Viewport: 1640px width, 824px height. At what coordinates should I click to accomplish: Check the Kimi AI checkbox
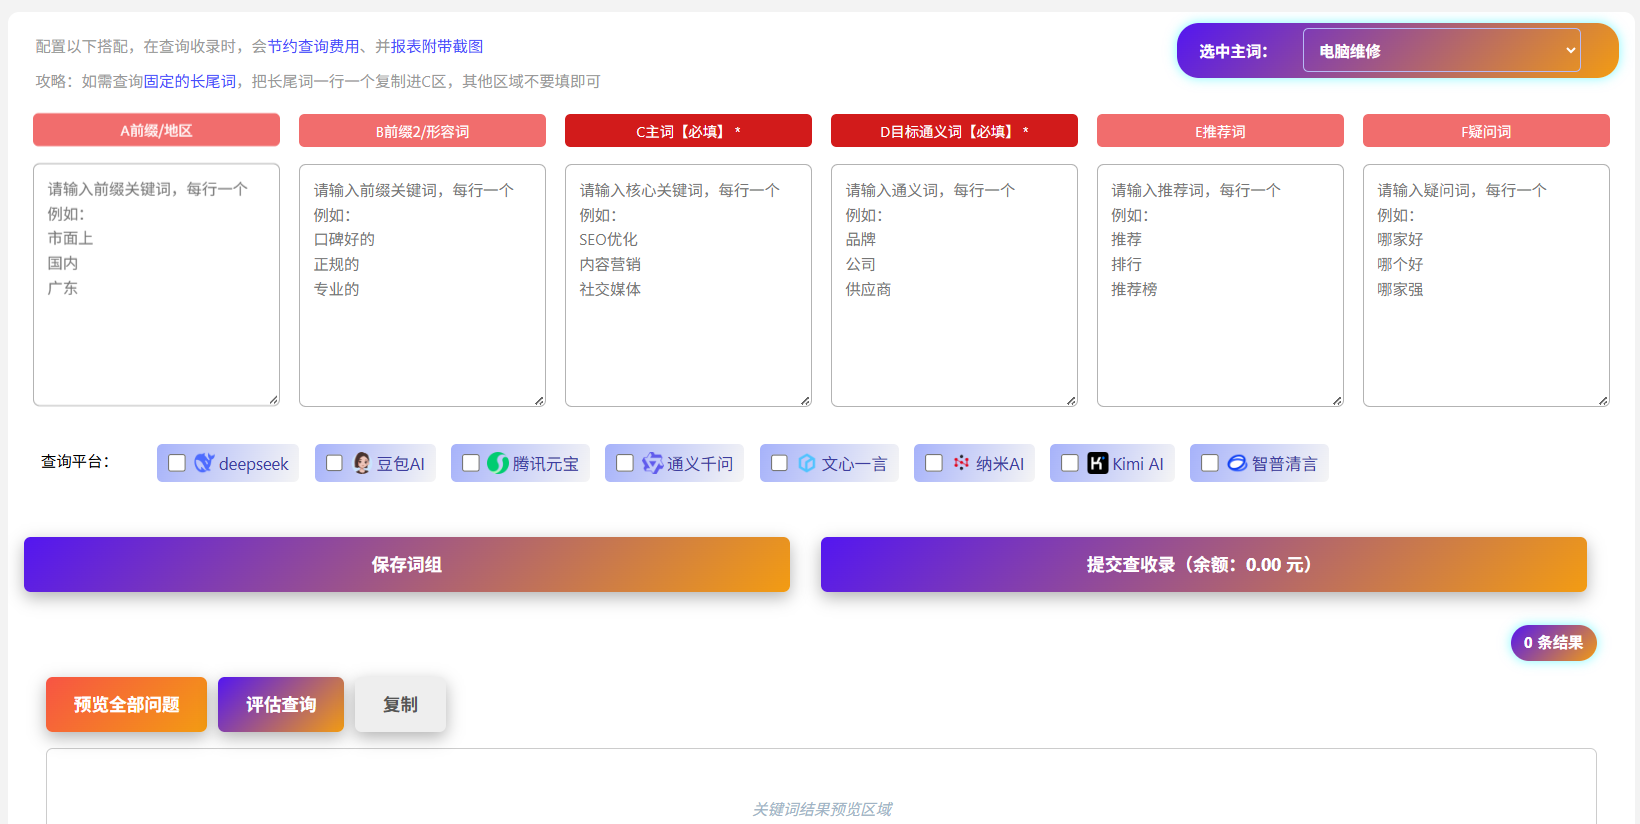[1069, 463]
